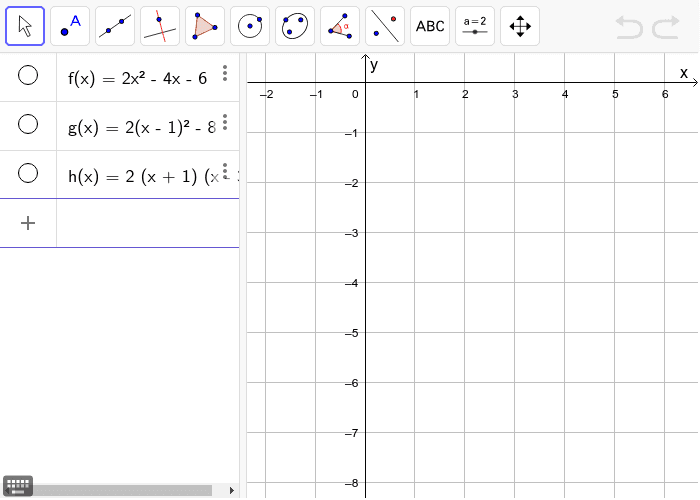Pick the Perpendicular Line tool

tap(160, 26)
